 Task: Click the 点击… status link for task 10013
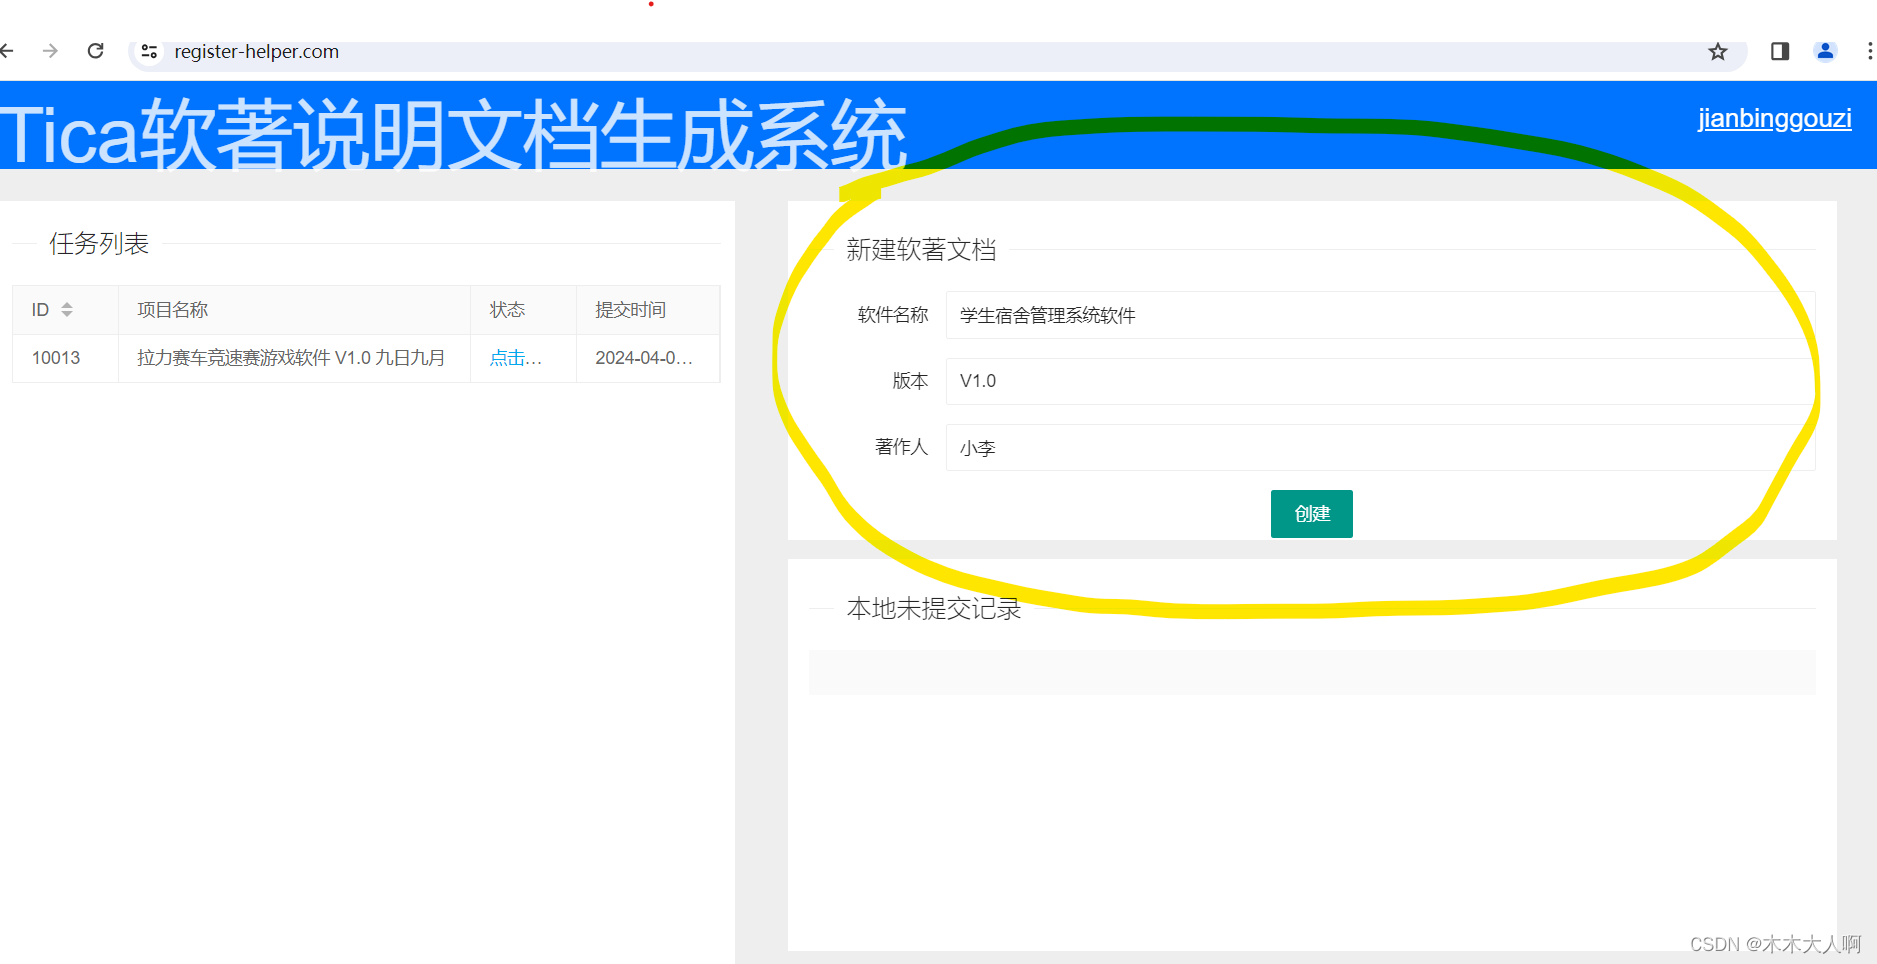coord(515,358)
